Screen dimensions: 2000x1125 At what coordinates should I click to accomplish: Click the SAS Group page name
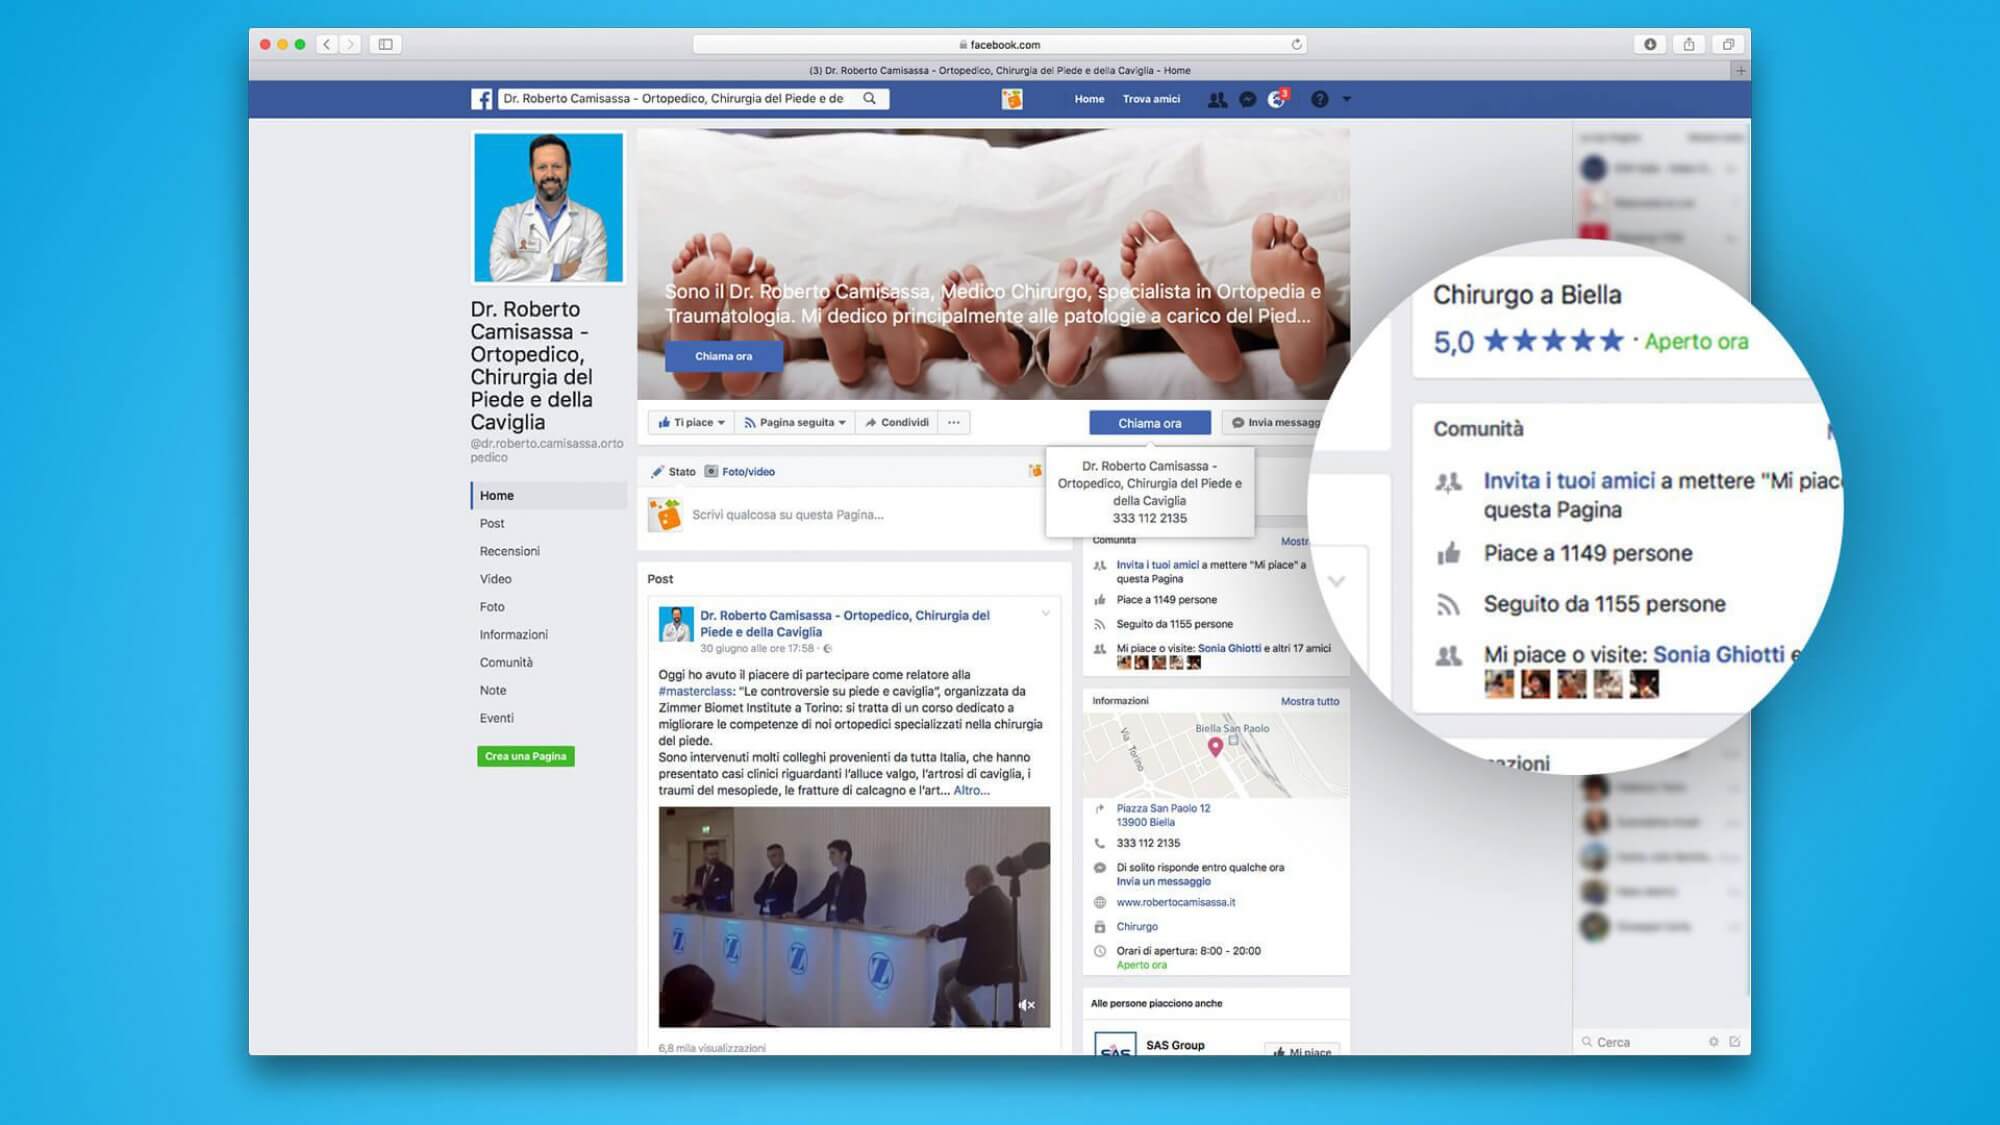(x=1175, y=1045)
